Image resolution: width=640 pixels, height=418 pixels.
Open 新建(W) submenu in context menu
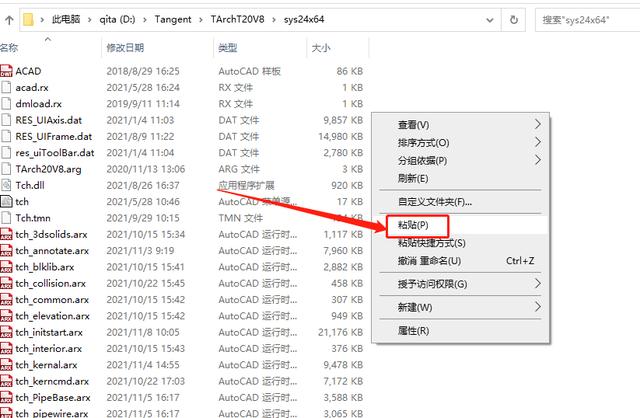(x=460, y=307)
